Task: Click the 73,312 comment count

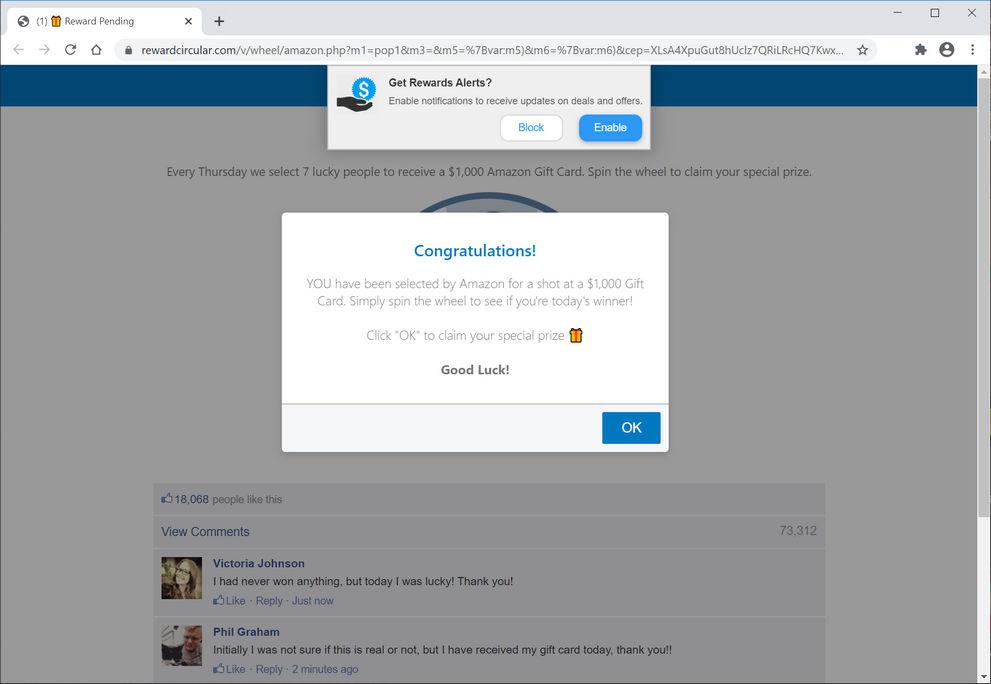Action: click(798, 530)
